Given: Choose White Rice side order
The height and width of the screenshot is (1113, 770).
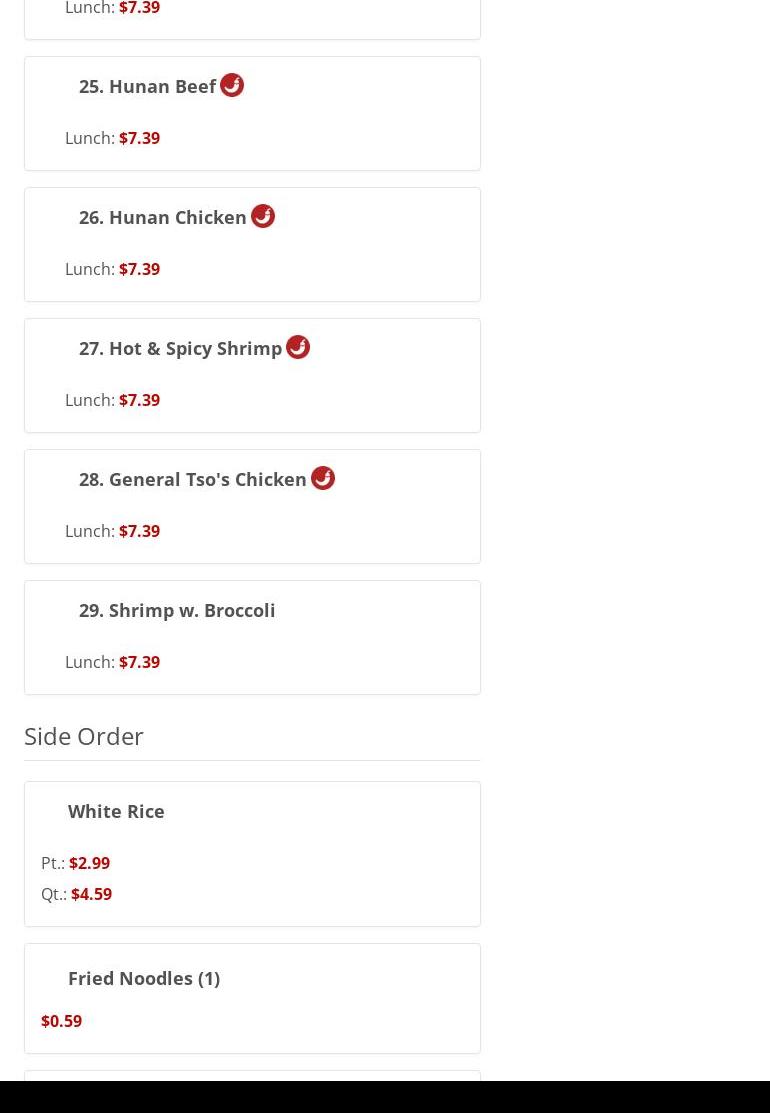Looking at the screenshot, I should 116,811.
